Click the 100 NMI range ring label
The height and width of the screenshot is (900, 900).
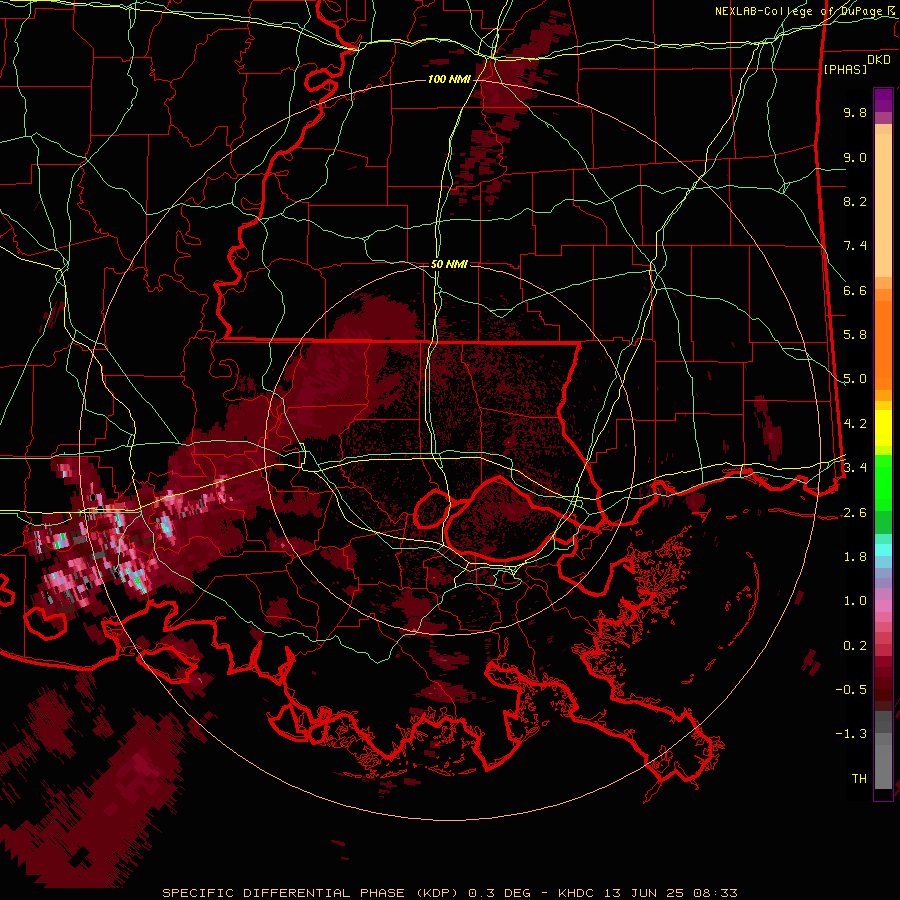[448, 79]
